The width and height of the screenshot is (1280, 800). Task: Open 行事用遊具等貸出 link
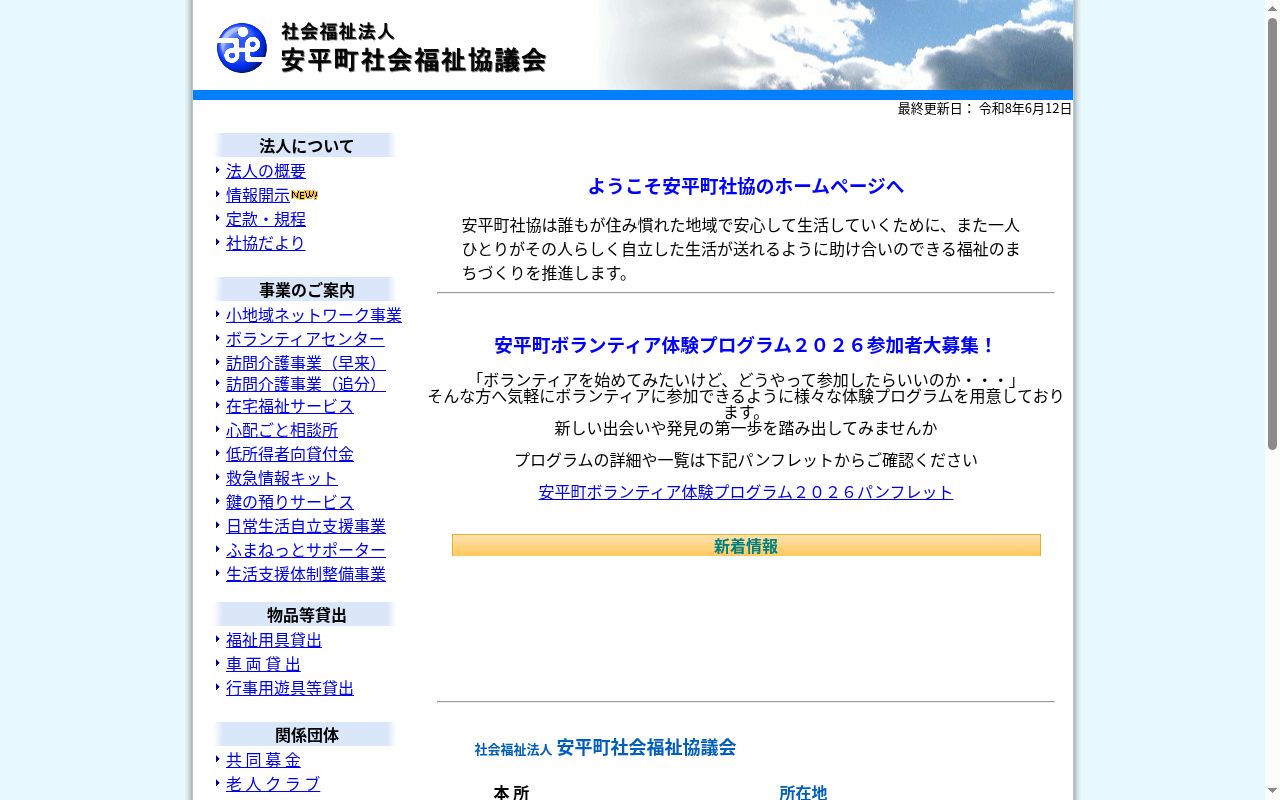290,688
